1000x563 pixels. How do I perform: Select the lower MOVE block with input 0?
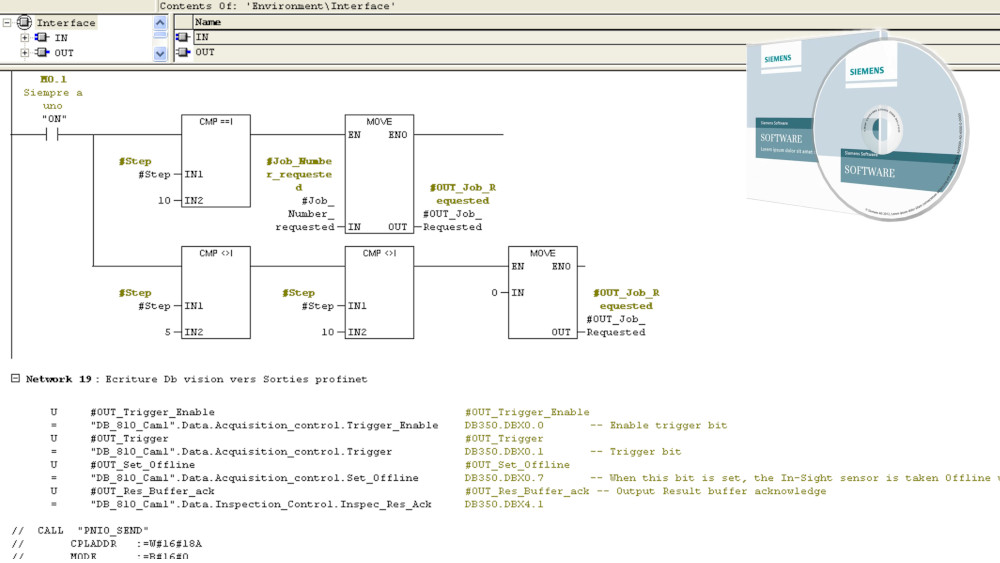click(x=541, y=292)
